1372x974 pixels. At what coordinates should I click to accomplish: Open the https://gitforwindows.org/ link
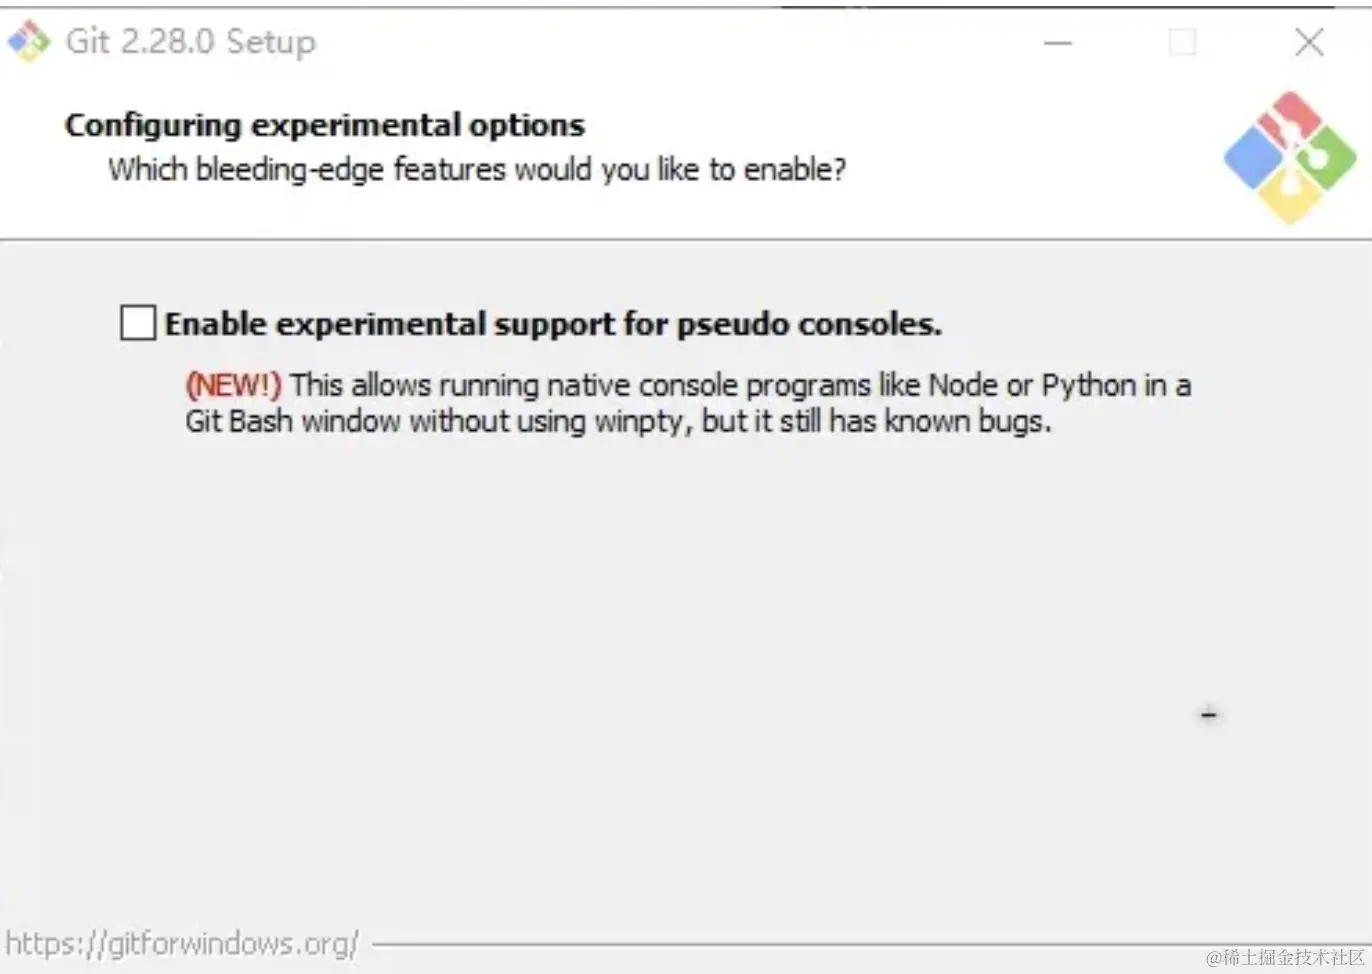182,943
